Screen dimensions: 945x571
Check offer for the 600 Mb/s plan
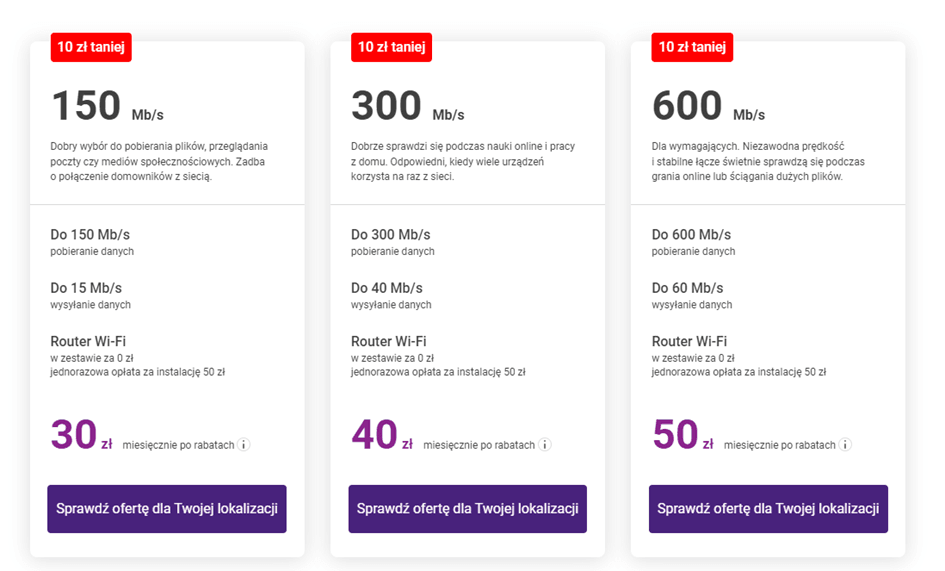pos(768,509)
